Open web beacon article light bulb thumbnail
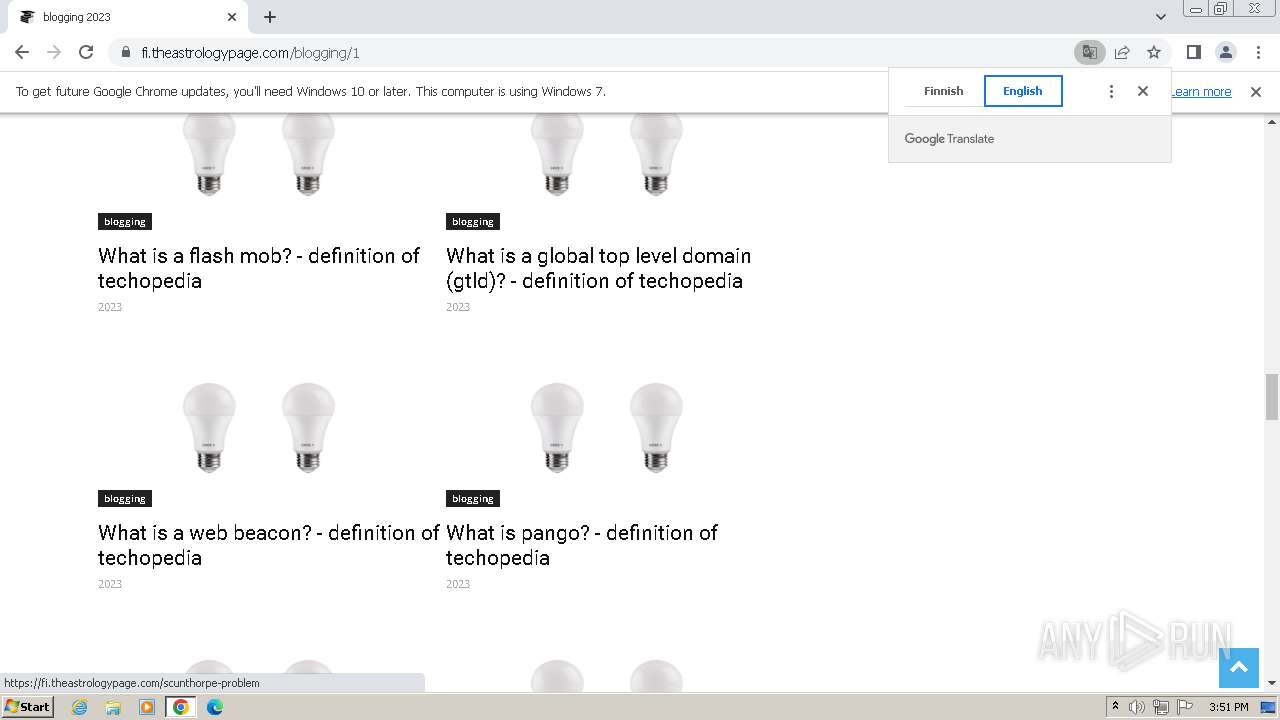Viewport: 1280px width, 720px height. coord(259,427)
